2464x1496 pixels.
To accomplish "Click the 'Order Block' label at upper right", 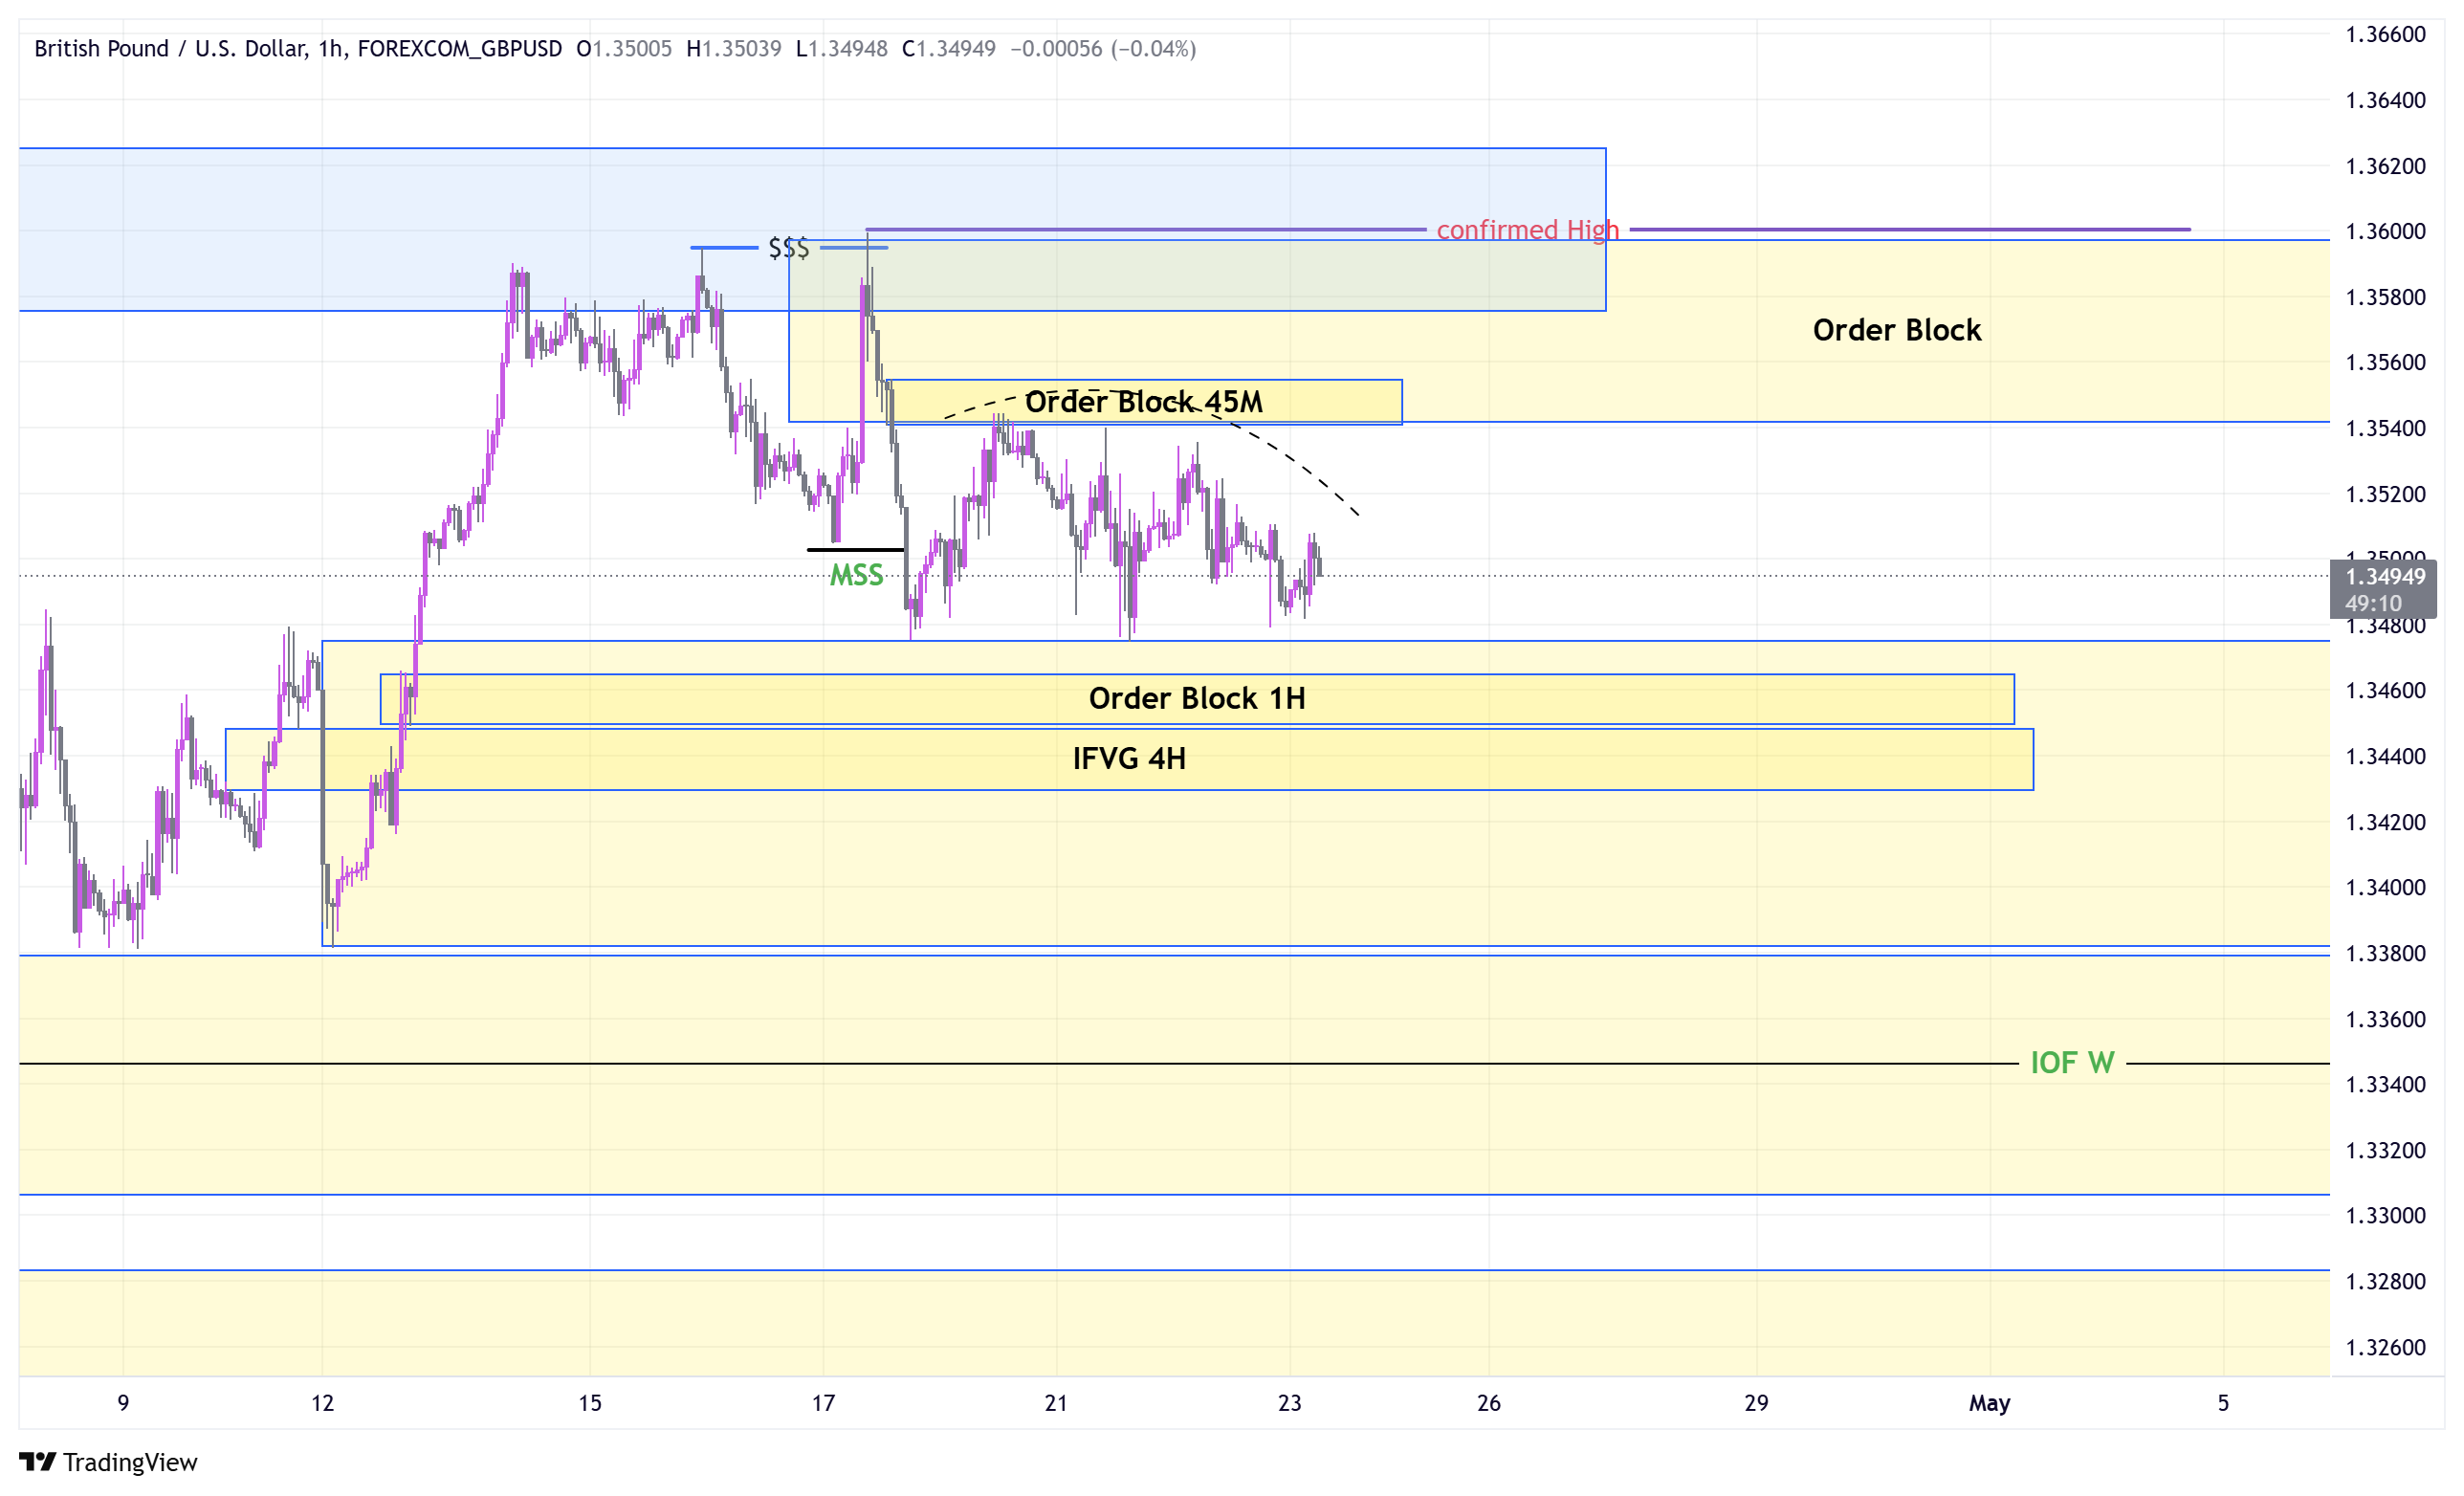I will 1897,330.
